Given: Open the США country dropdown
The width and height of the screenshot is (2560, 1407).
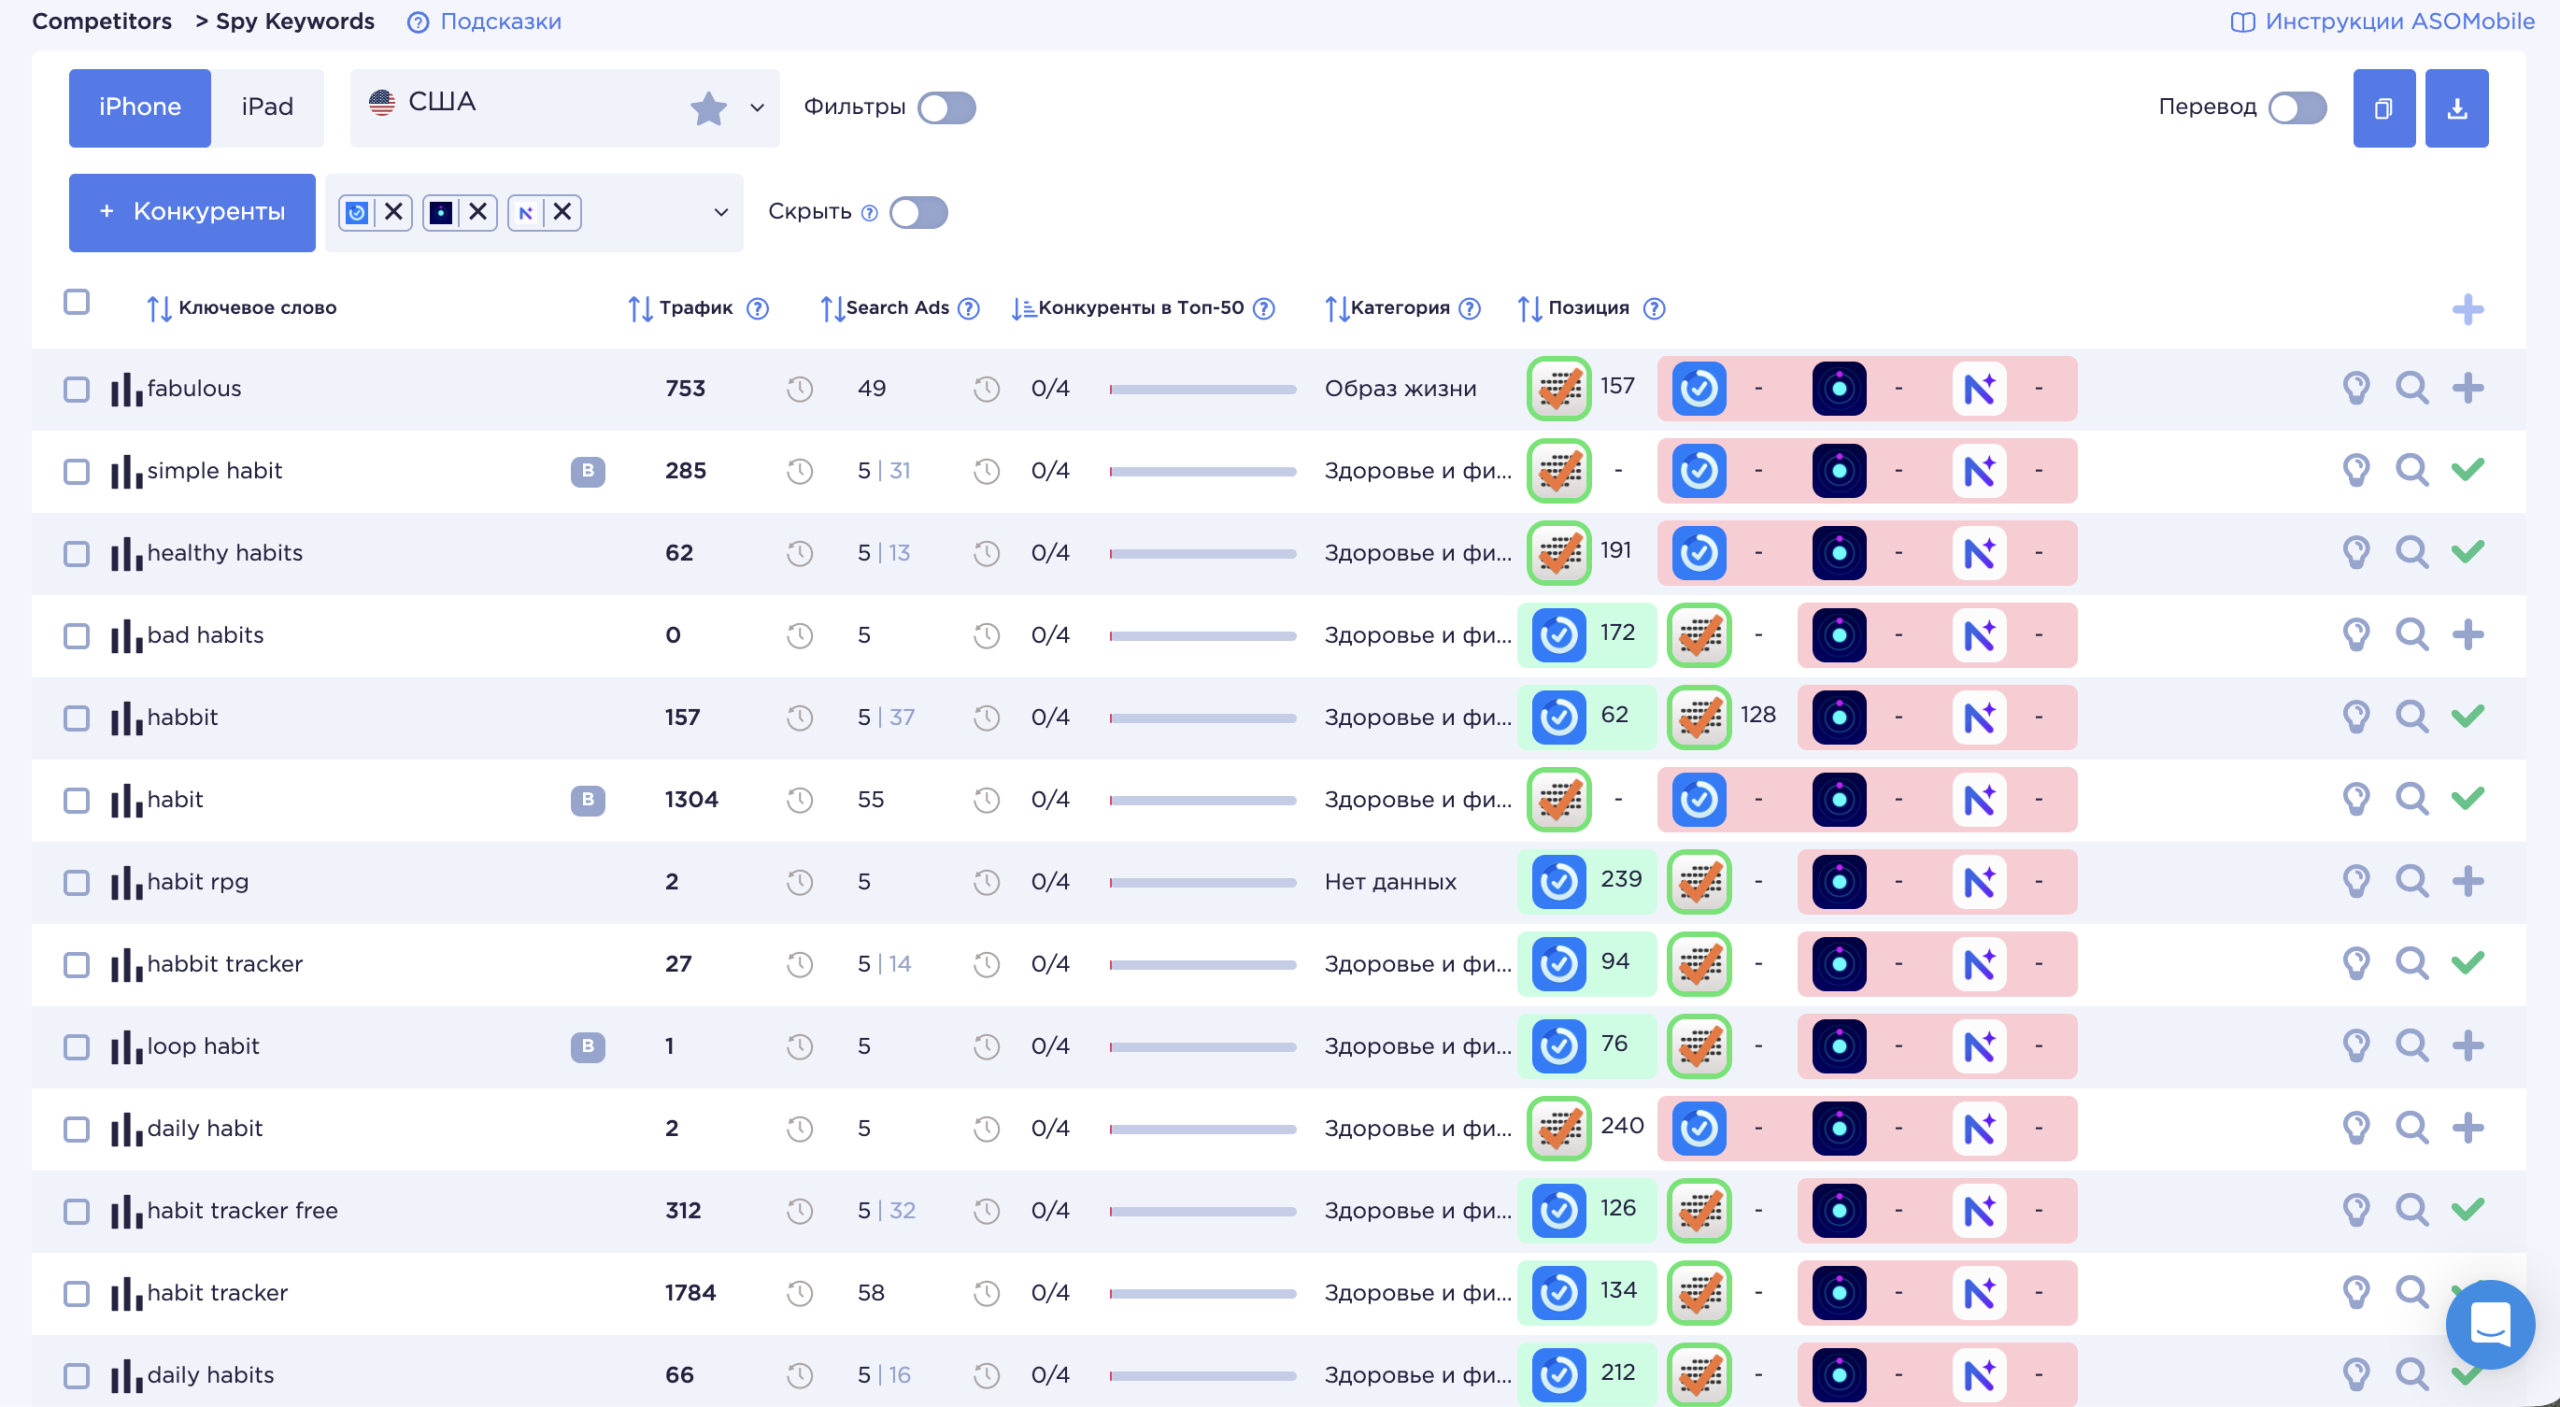Looking at the screenshot, I should pos(564,108).
